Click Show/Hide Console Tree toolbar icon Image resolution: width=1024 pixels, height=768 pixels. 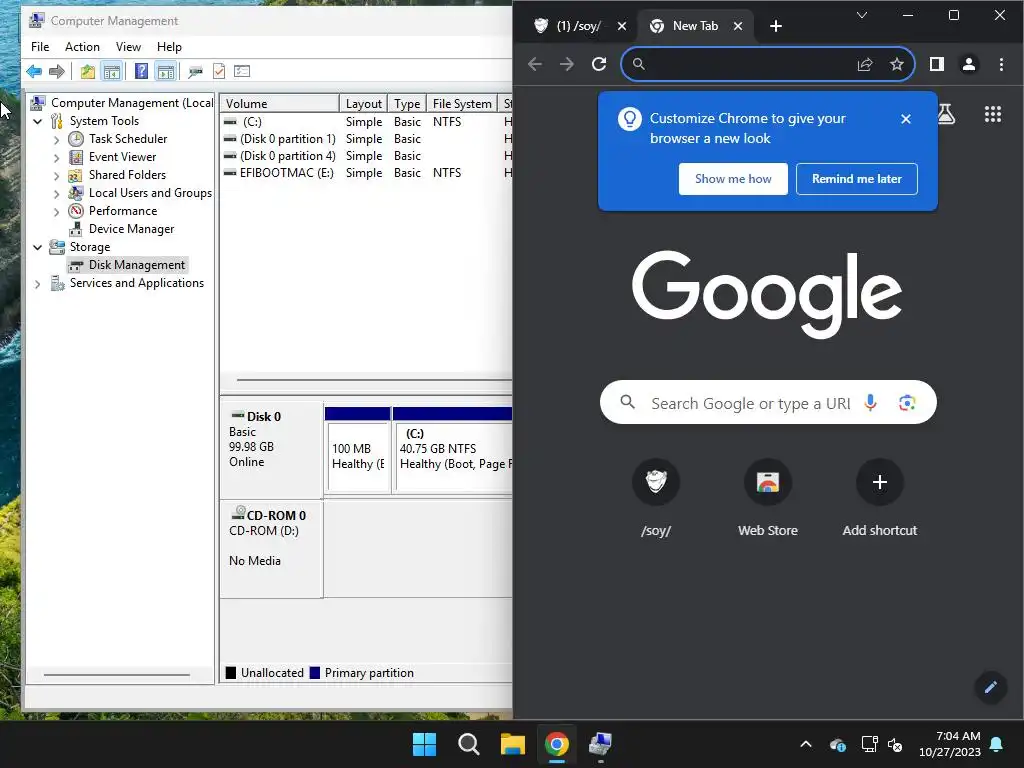(112, 71)
